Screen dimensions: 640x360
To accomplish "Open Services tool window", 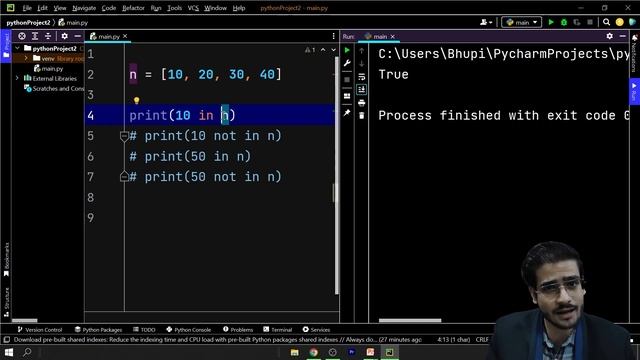I will [x=316, y=329].
